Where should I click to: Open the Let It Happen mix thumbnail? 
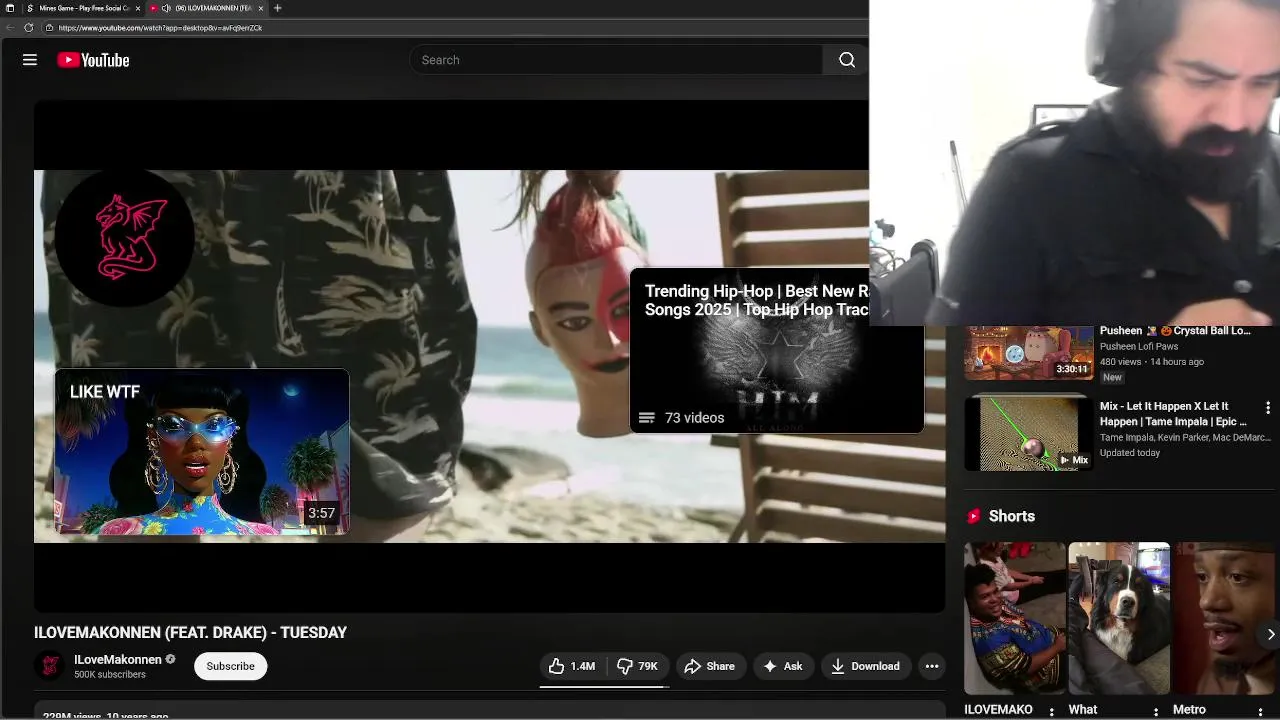[1028, 433]
